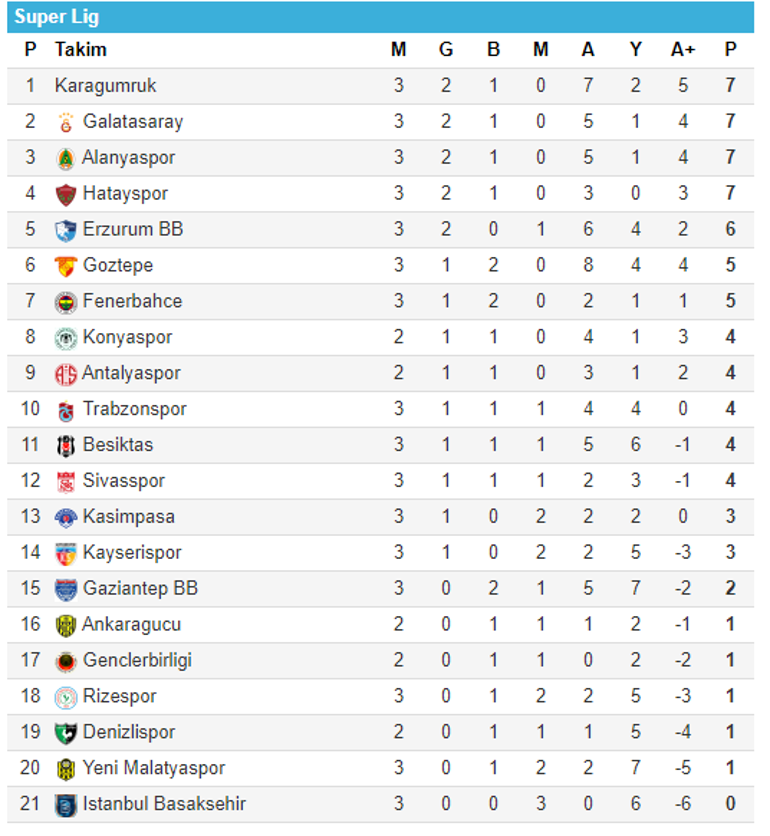The height and width of the screenshot is (836, 770).
Task: Open the Yeni Malatyaspor team link
Action: click(153, 768)
